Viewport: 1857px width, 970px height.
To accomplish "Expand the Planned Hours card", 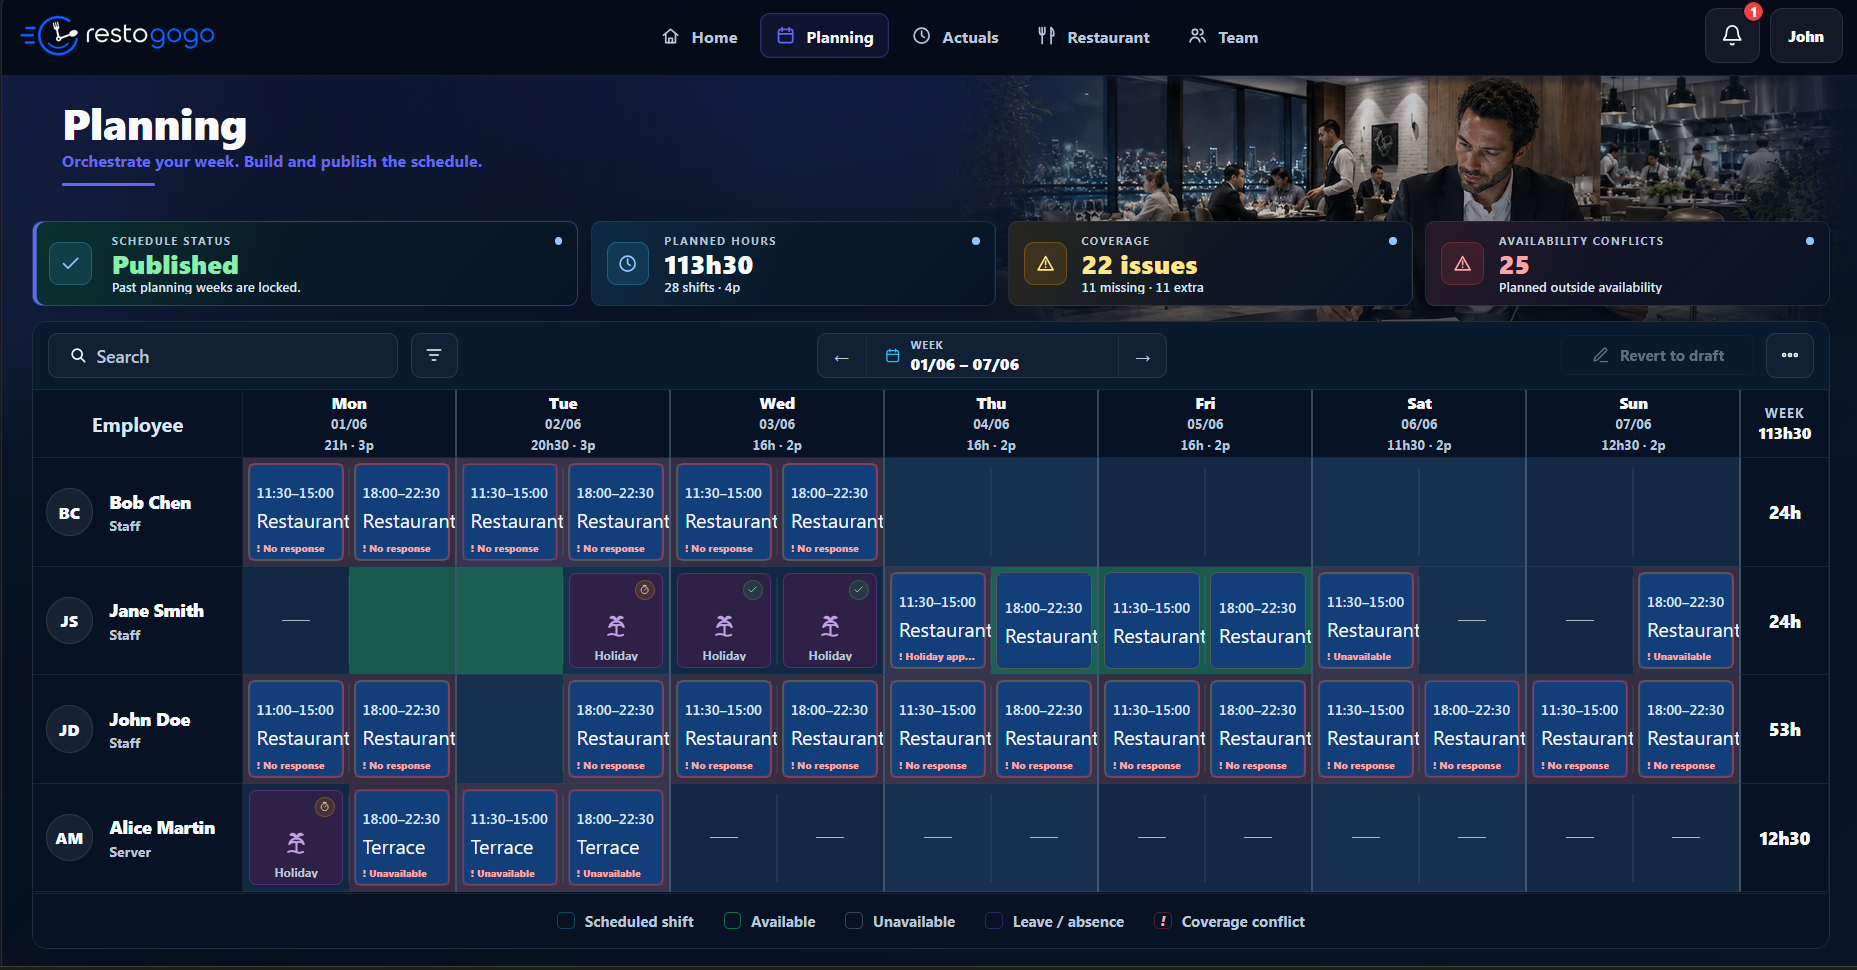I will [793, 264].
